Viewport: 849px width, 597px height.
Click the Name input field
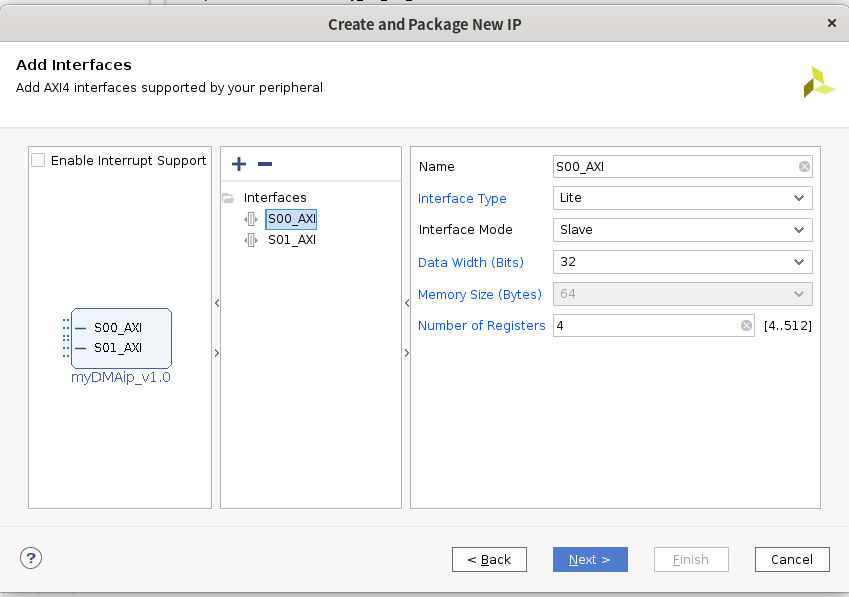pyautogui.click(x=674, y=167)
